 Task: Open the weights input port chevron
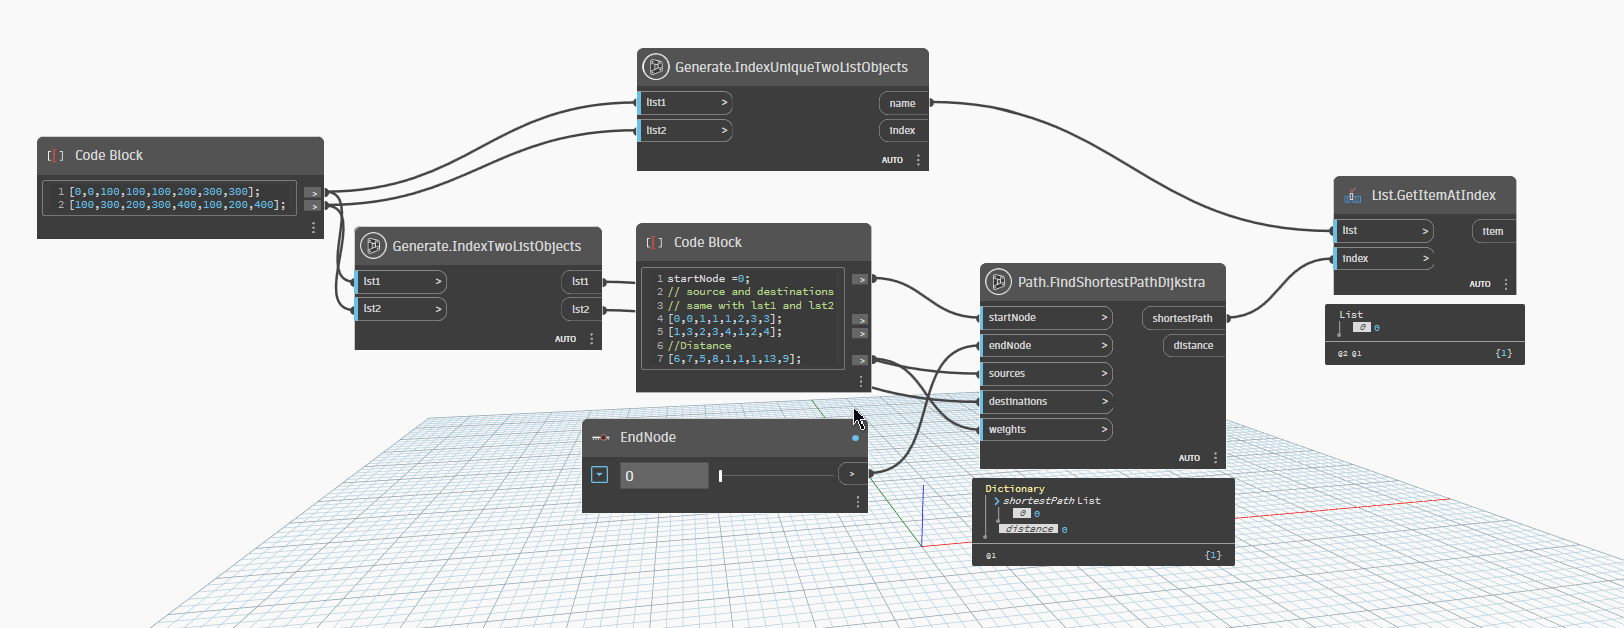click(x=1103, y=430)
